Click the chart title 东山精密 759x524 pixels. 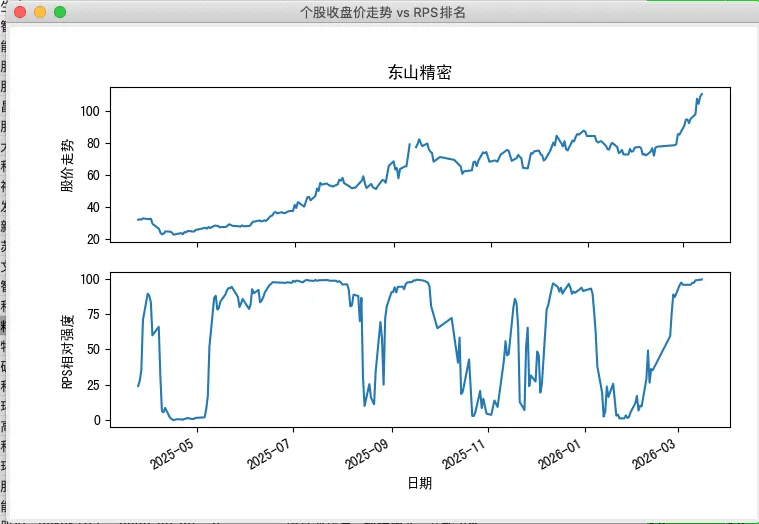pyautogui.click(x=420, y=73)
